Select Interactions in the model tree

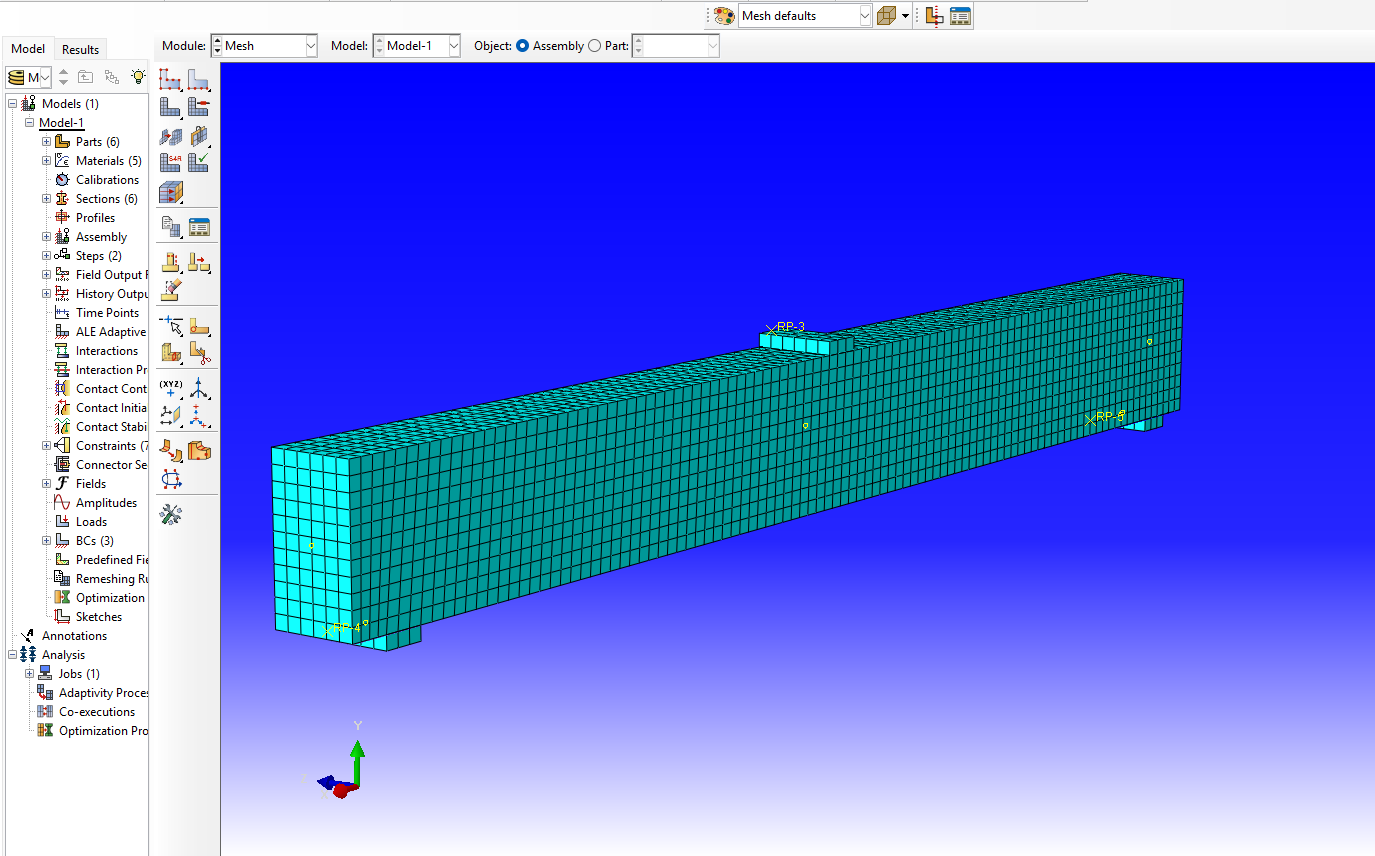click(107, 351)
